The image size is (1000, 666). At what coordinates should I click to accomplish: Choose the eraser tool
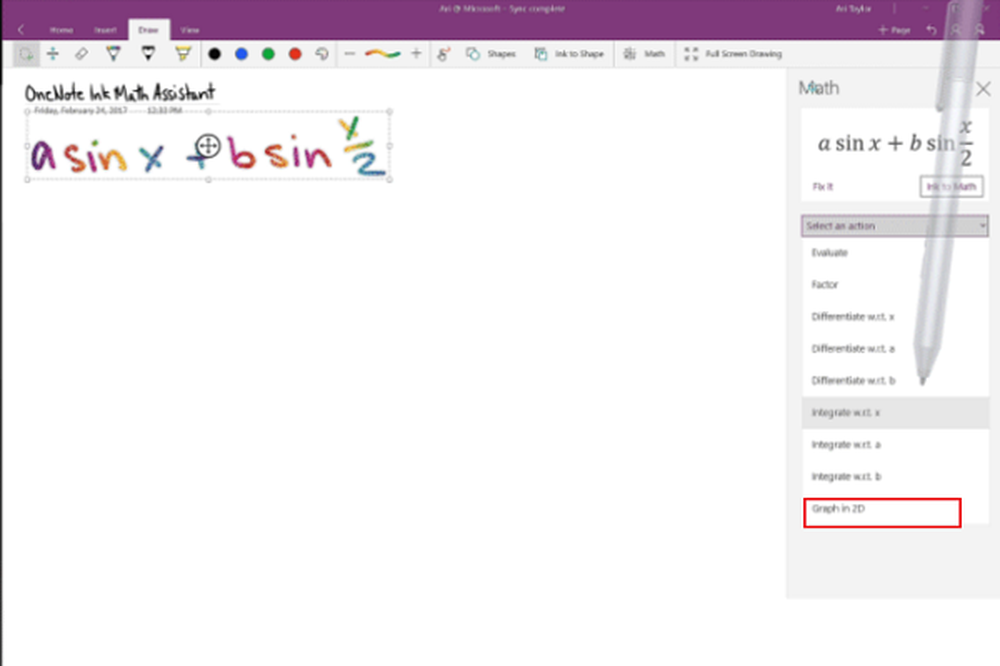tap(82, 54)
